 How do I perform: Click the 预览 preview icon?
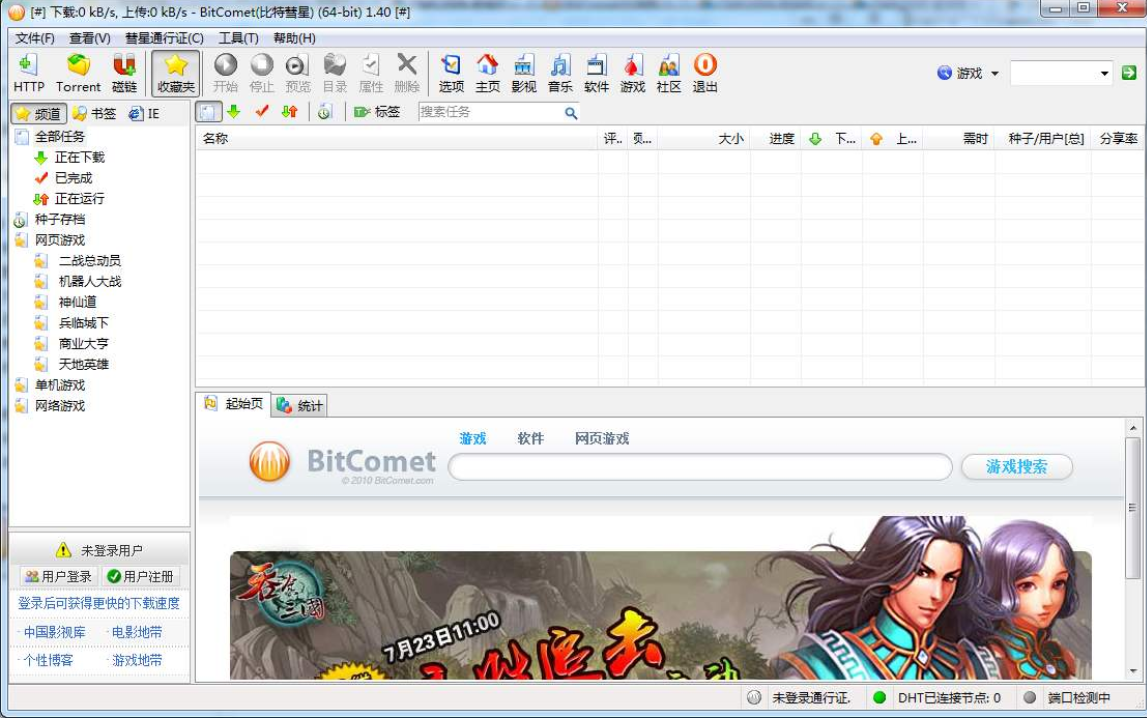pos(298,73)
